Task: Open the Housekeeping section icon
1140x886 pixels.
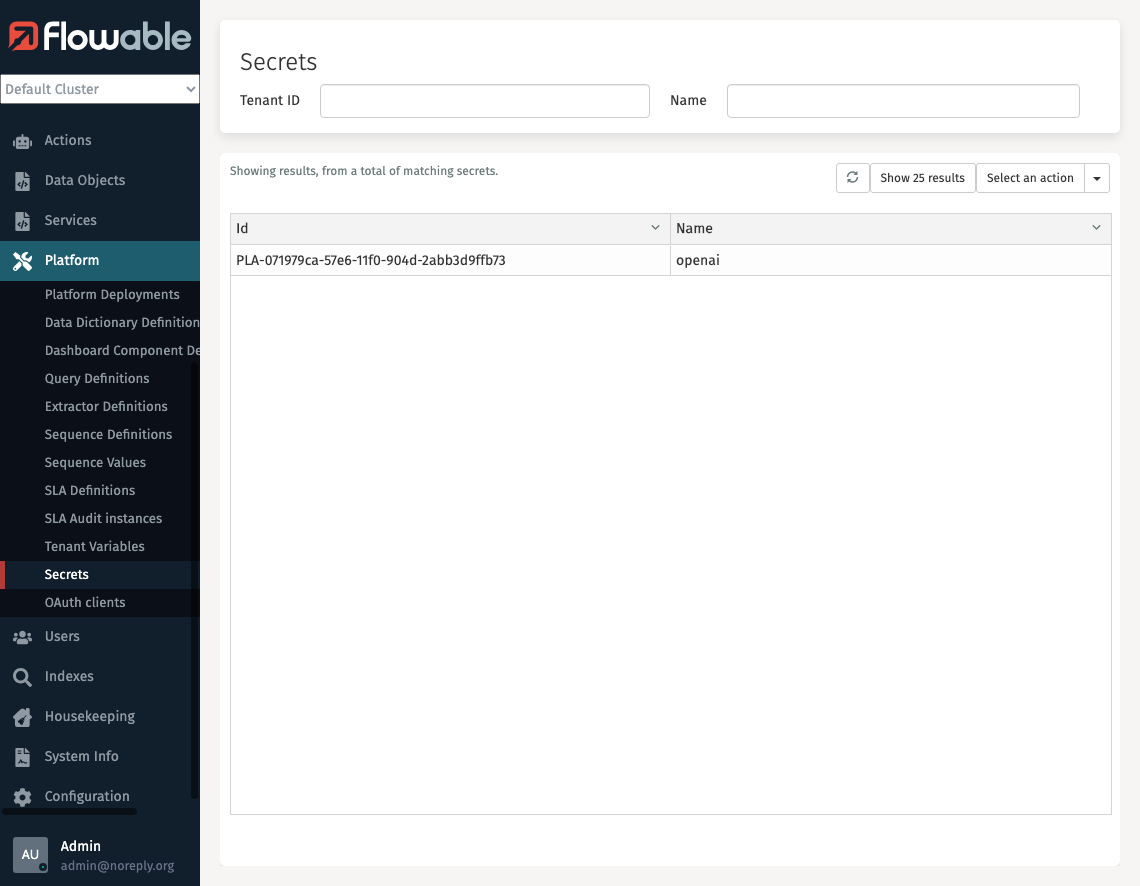Action: [24, 716]
